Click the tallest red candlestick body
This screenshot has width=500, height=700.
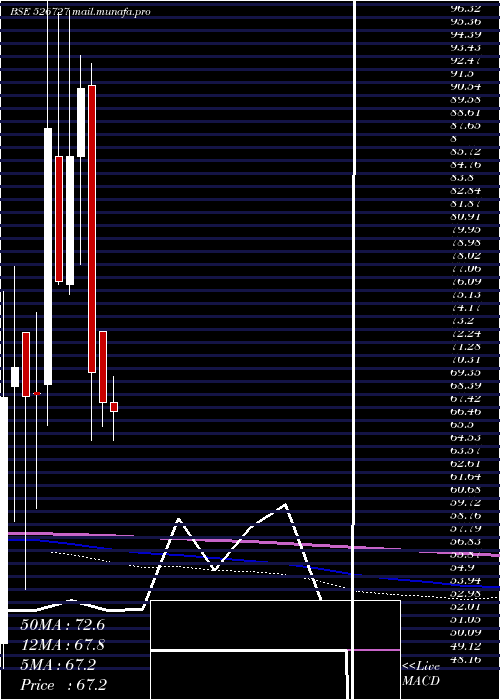click(92, 229)
